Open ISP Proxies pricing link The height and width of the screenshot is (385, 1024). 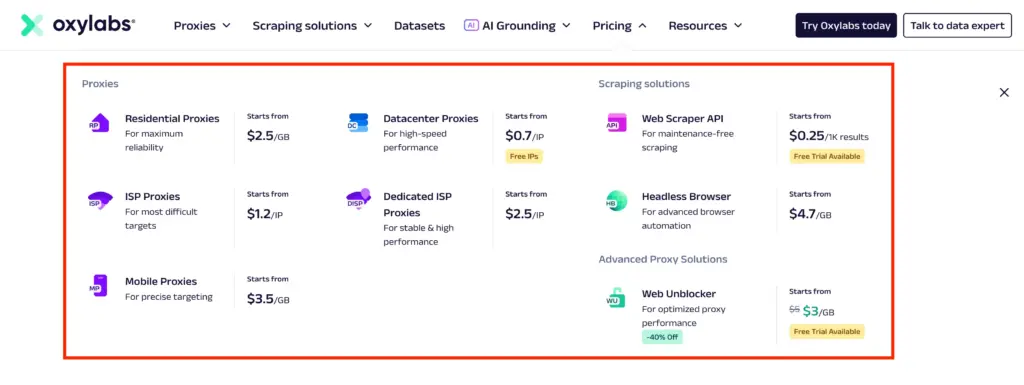click(152, 196)
